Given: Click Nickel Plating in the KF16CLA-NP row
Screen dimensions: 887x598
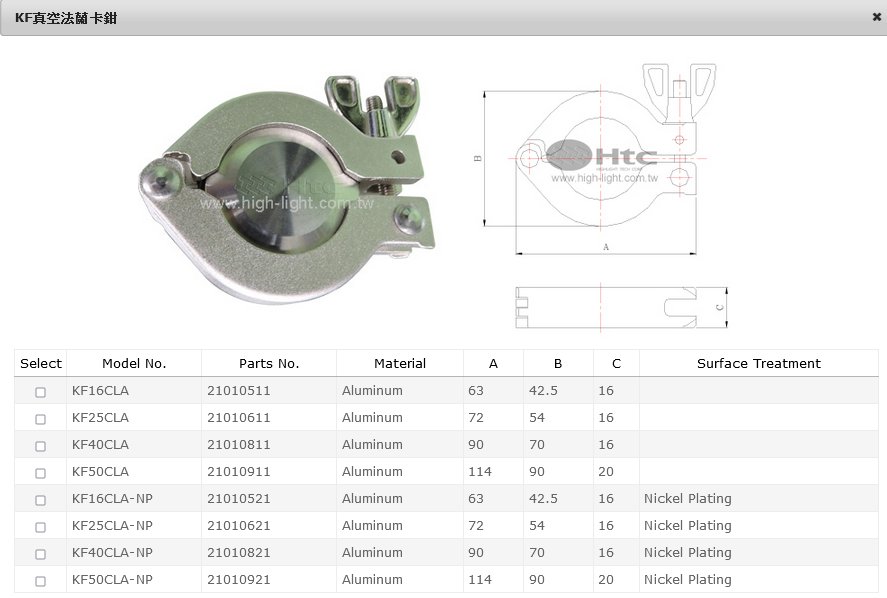Looking at the screenshot, I should coord(688,499).
